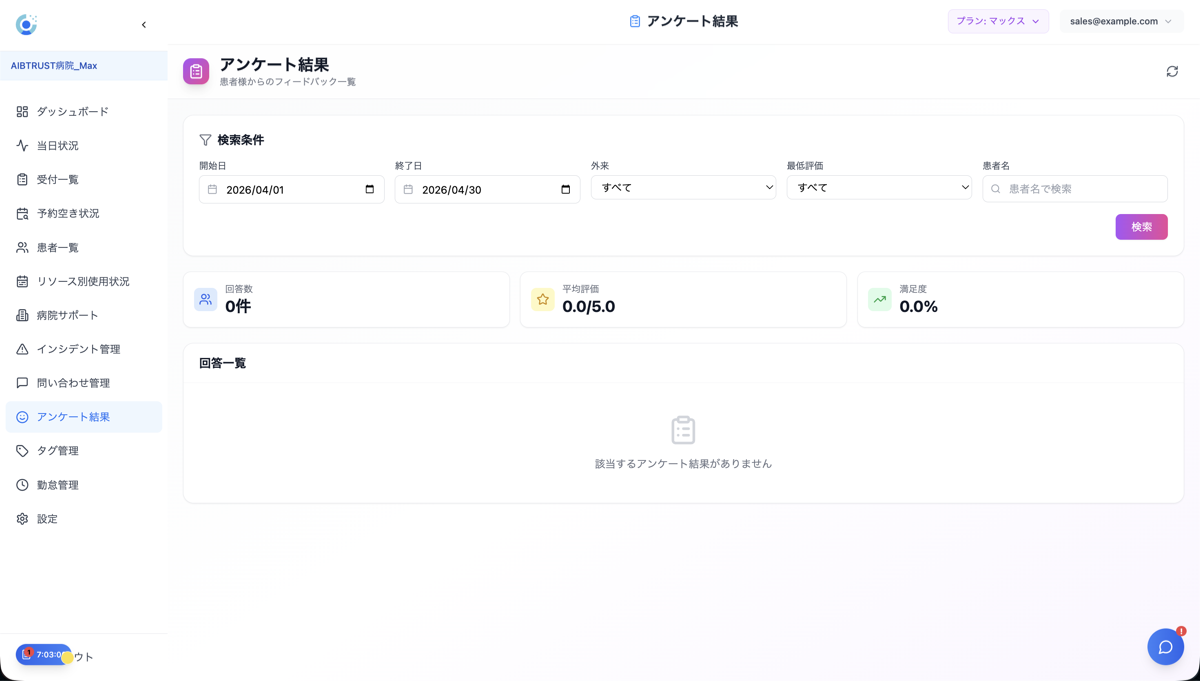Viewport: 1200px width, 681px height.
Task: Refresh アンケート結果 with the reload icon
Action: (x=1171, y=71)
